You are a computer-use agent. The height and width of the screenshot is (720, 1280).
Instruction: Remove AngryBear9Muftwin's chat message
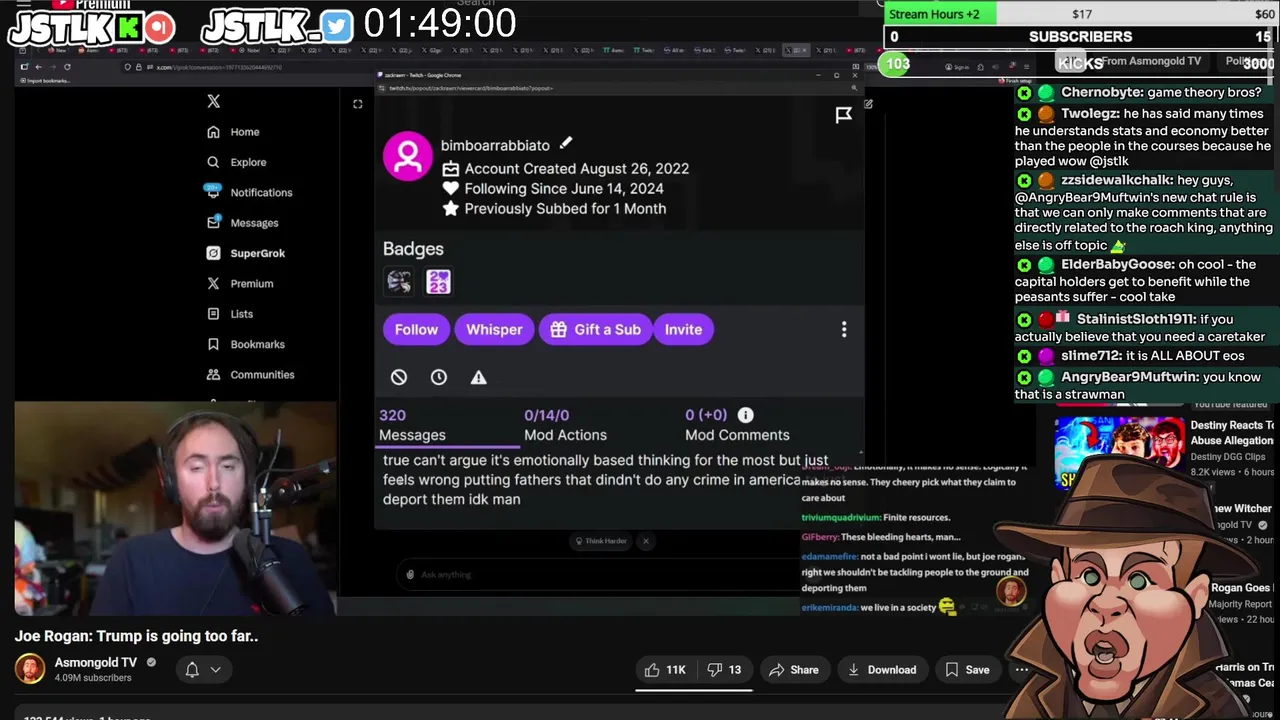pyautogui.click(x=1024, y=378)
